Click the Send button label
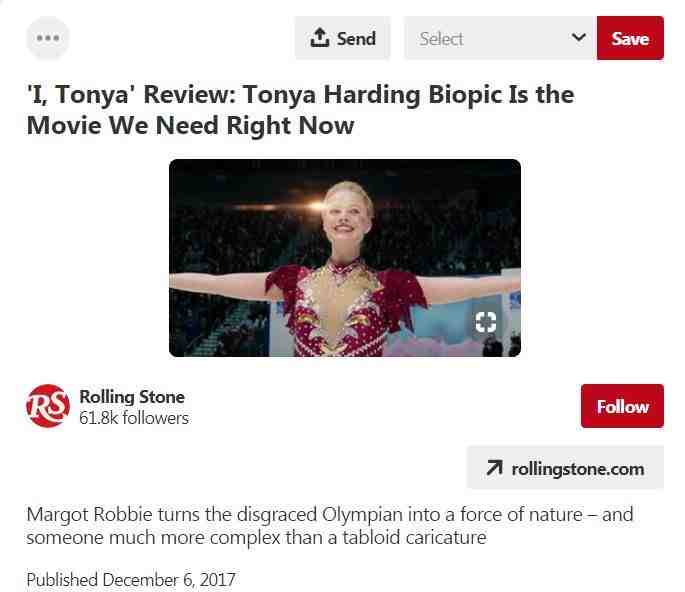685x592 pixels. pyautogui.click(x=356, y=38)
